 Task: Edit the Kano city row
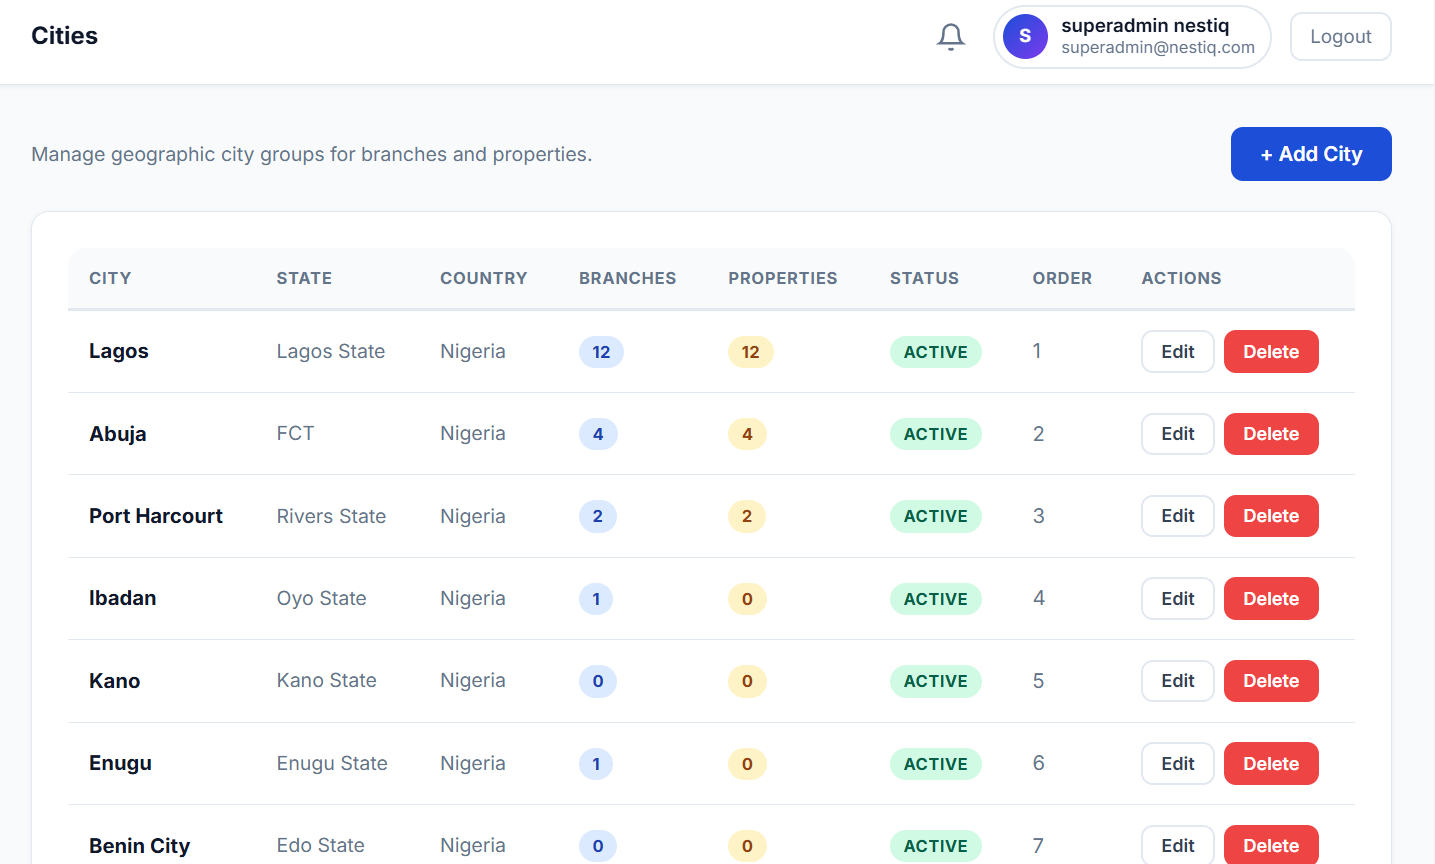point(1177,681)
